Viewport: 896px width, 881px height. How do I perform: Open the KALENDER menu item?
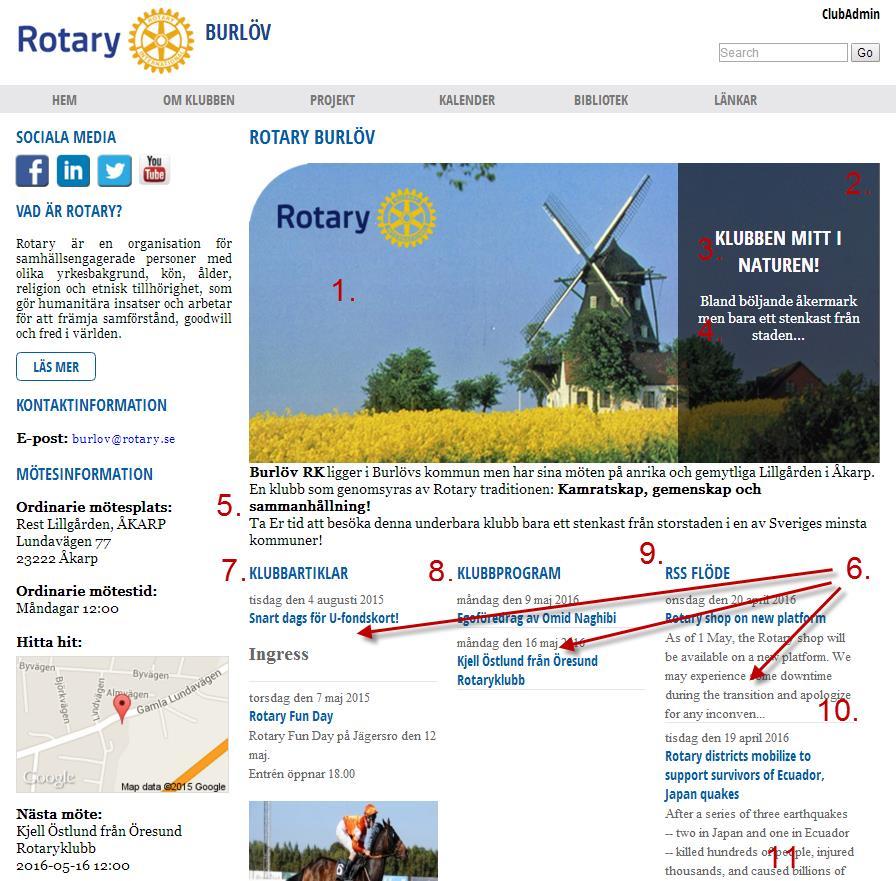pos(467,100)
